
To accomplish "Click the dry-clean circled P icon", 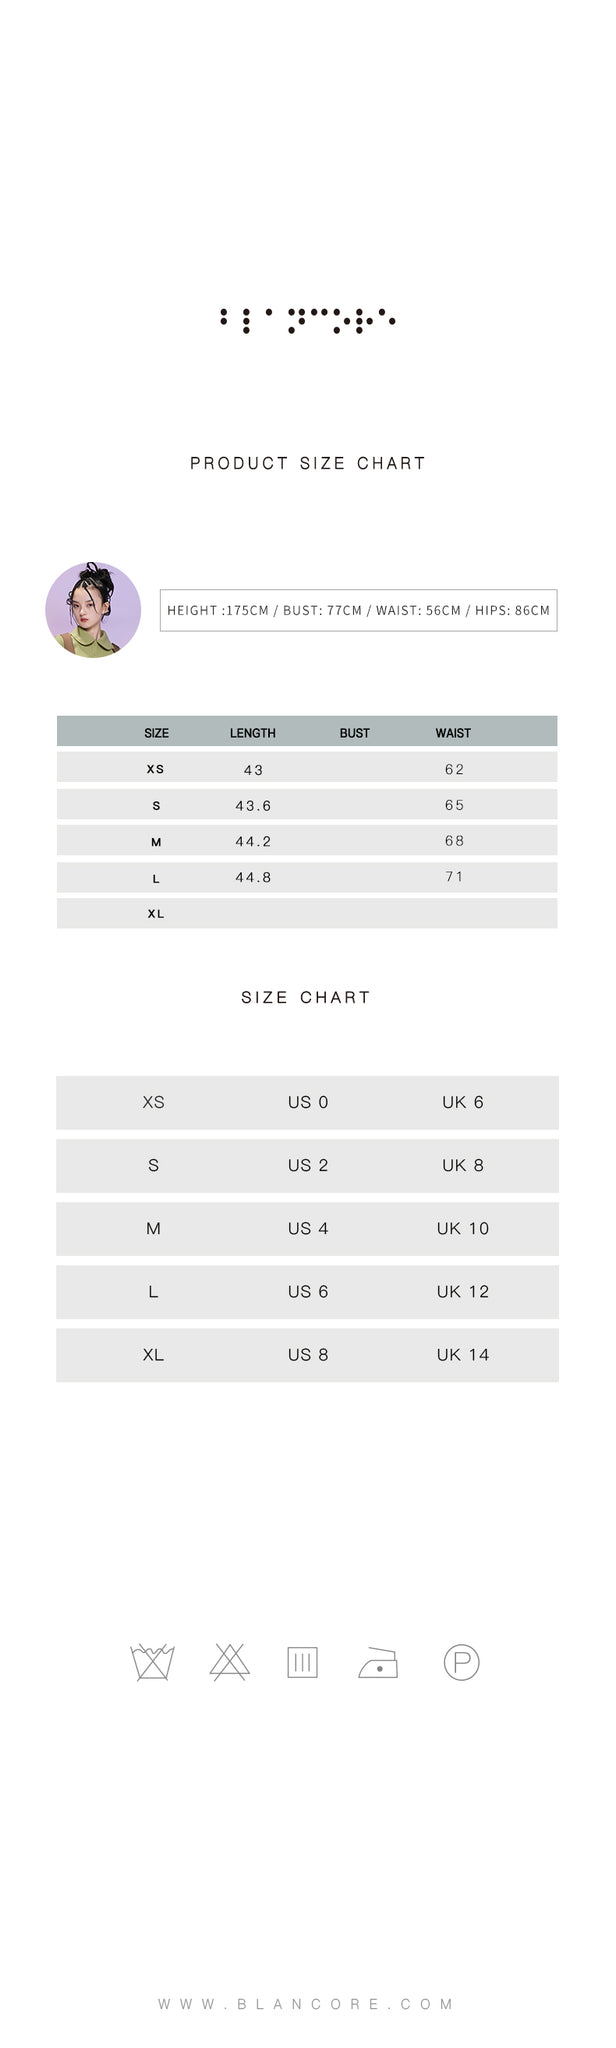I will click(x=461, y=1663).
